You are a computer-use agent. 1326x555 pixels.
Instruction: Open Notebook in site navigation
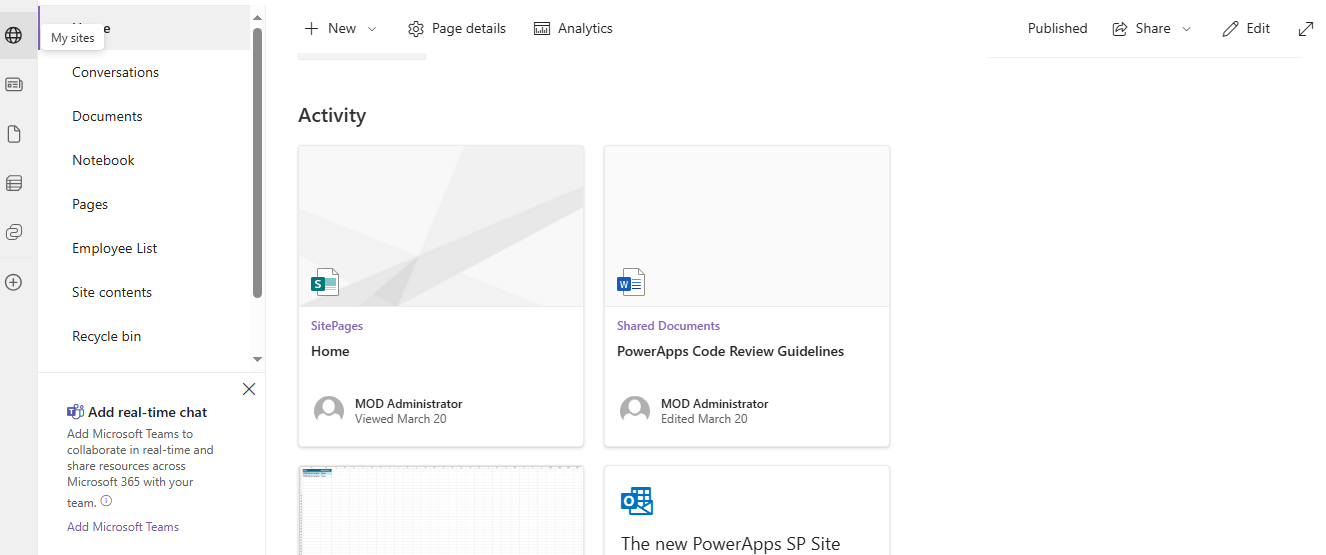point(103,160)
